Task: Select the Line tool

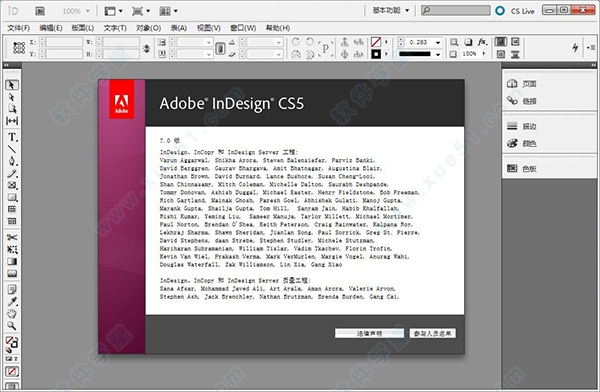Action: click(x=12, y=149)
